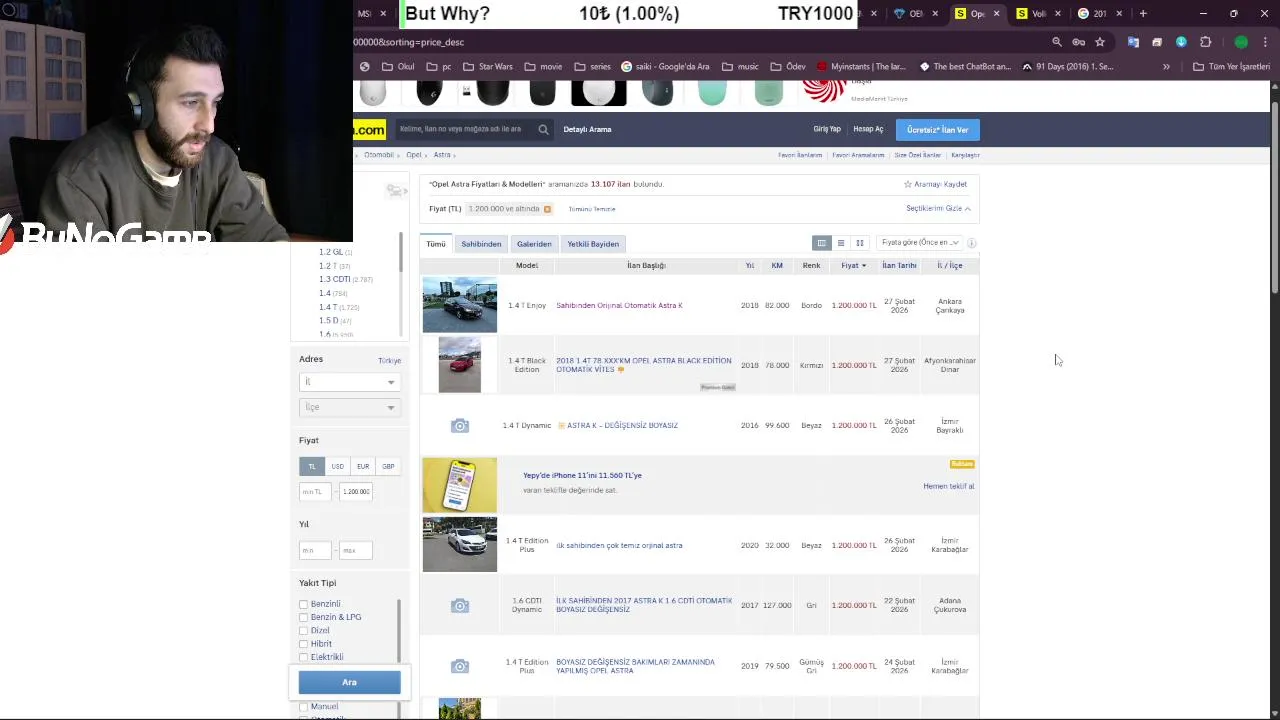Tick the Benzinli fuel checkbox

pyautogui.click(x=303, y=604)
